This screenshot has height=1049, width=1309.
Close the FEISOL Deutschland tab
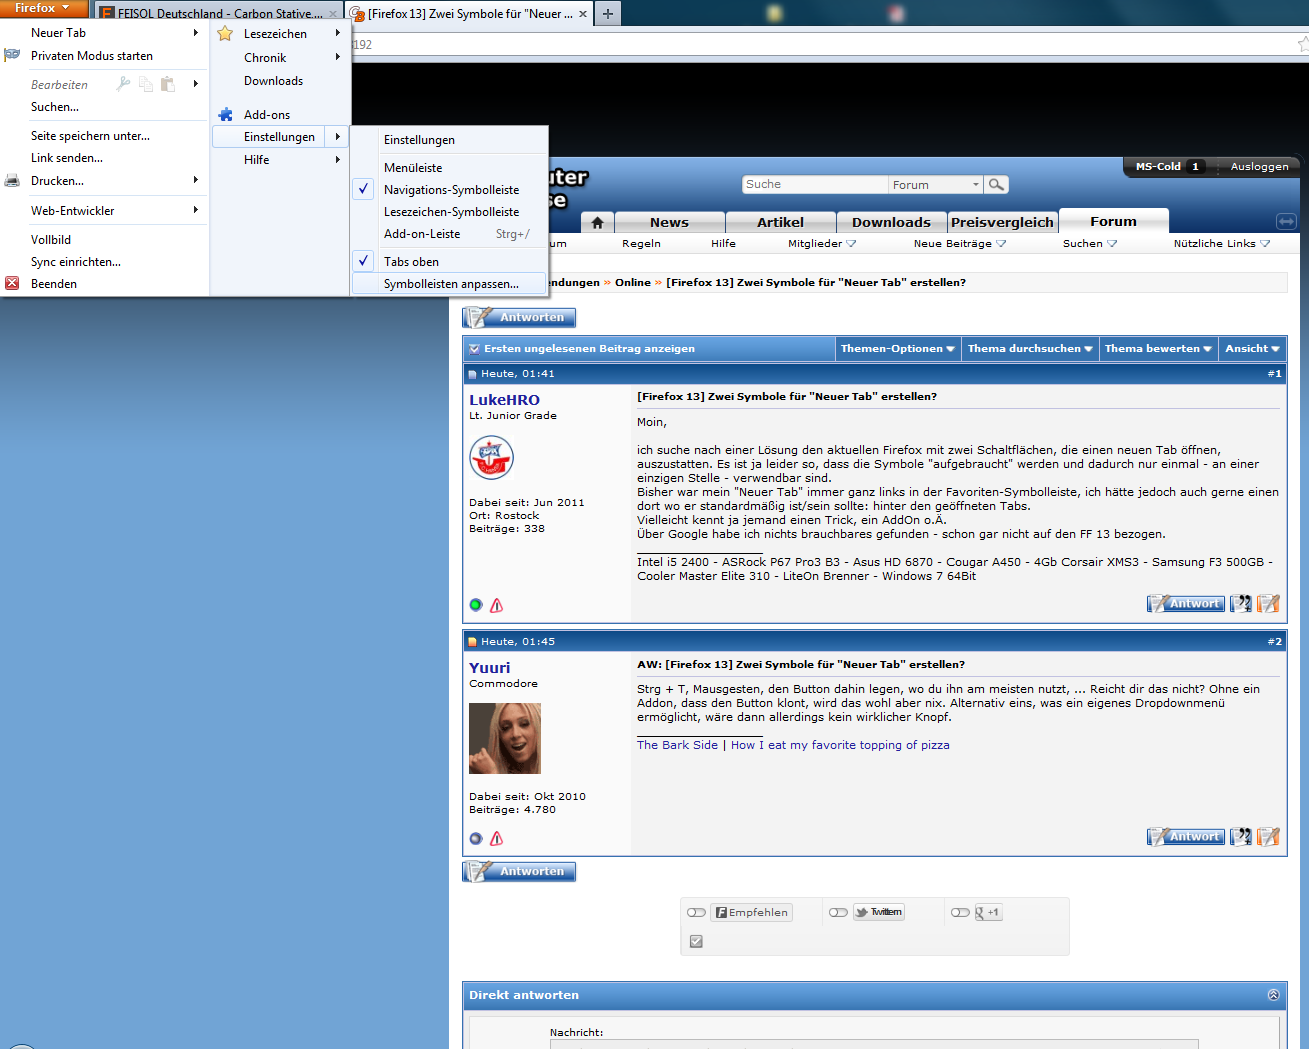click(333, 14)
